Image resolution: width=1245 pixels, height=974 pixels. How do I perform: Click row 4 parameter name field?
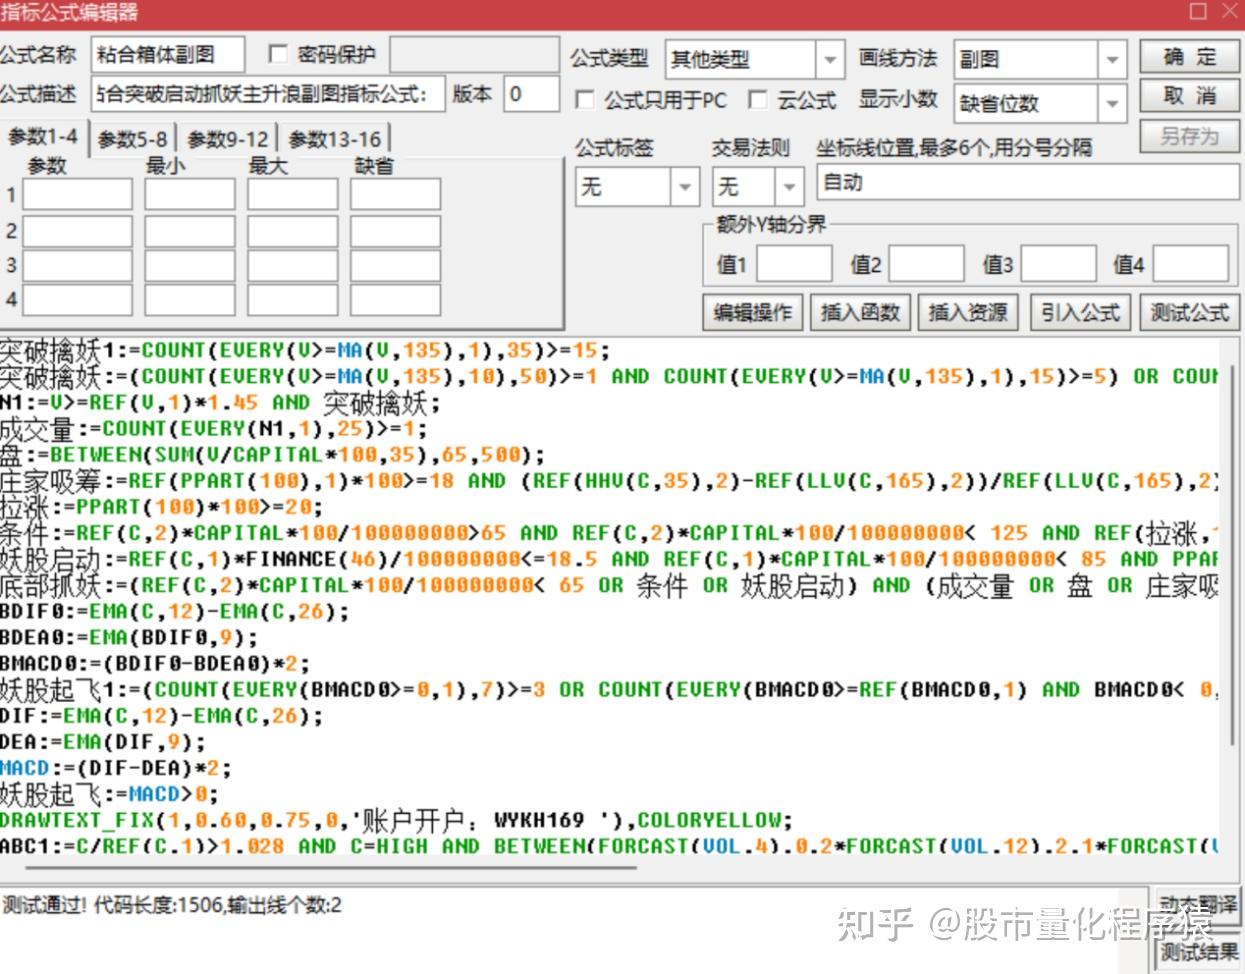click(77, 300)
